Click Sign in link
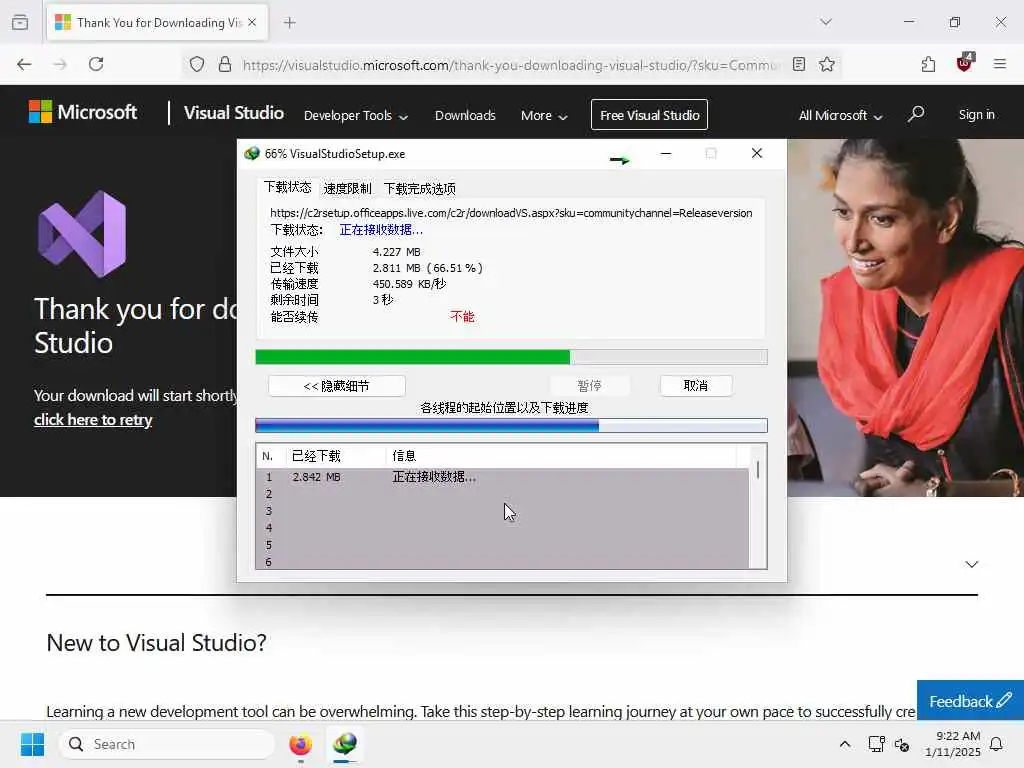1024x768 pixels. point(976,114)
